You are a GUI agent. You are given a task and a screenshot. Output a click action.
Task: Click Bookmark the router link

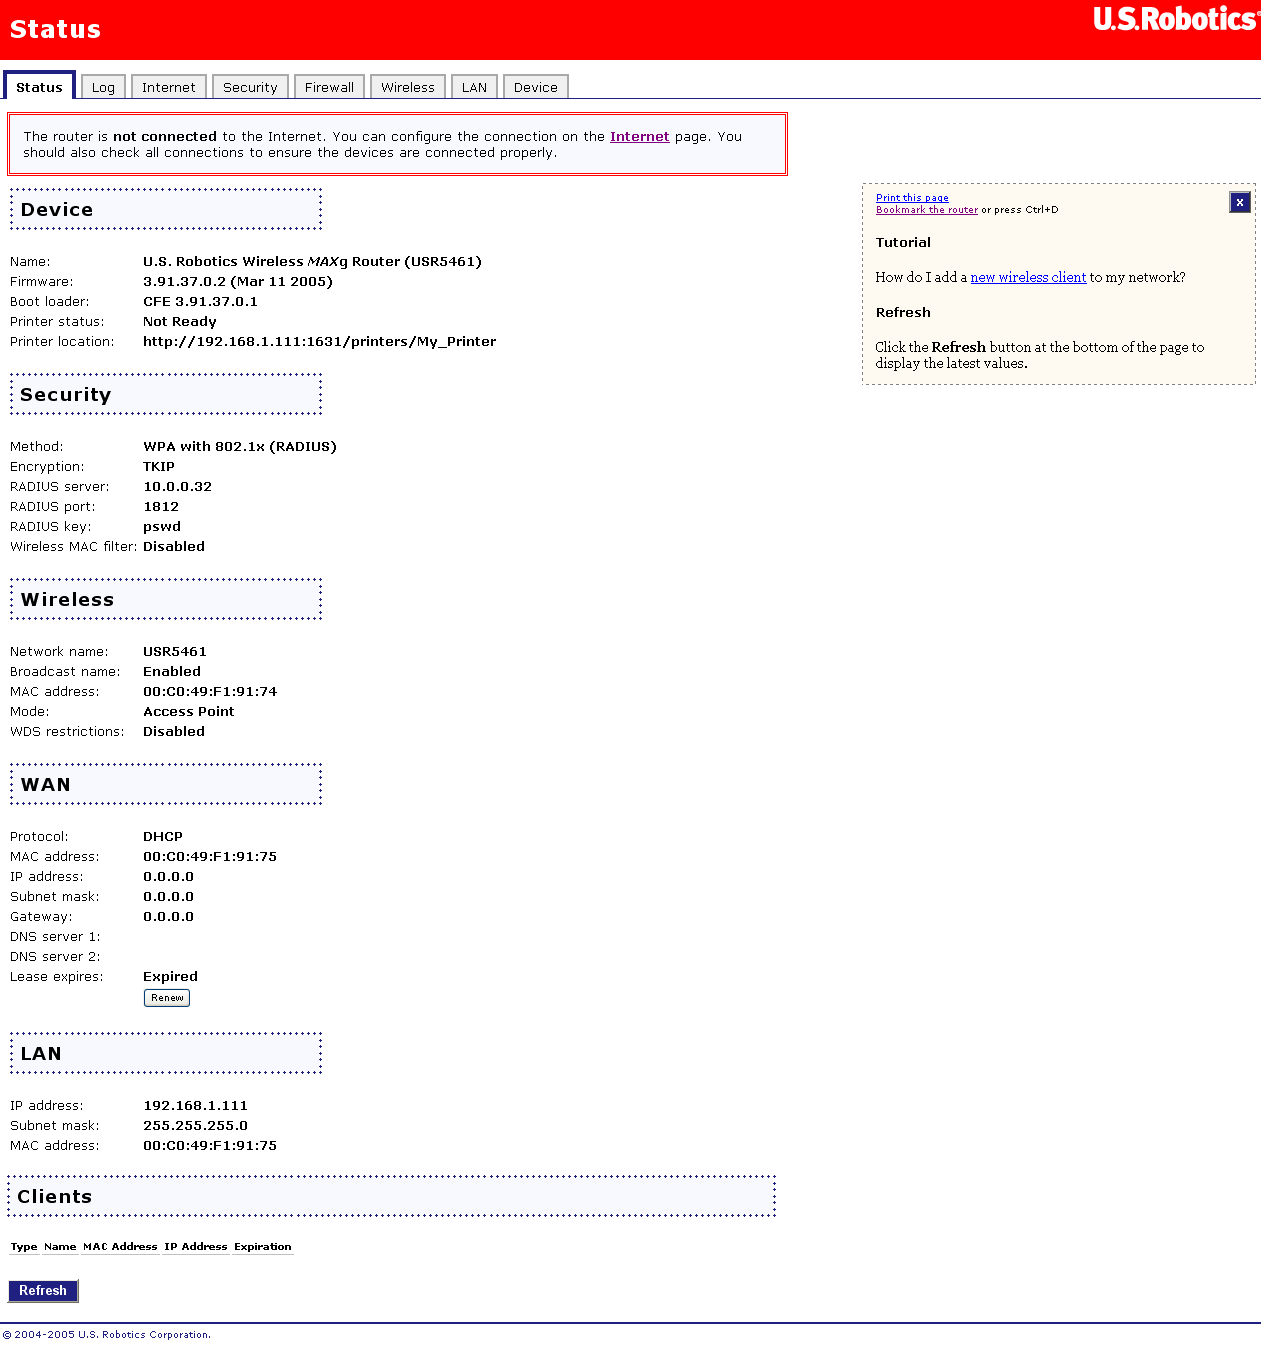927,210
